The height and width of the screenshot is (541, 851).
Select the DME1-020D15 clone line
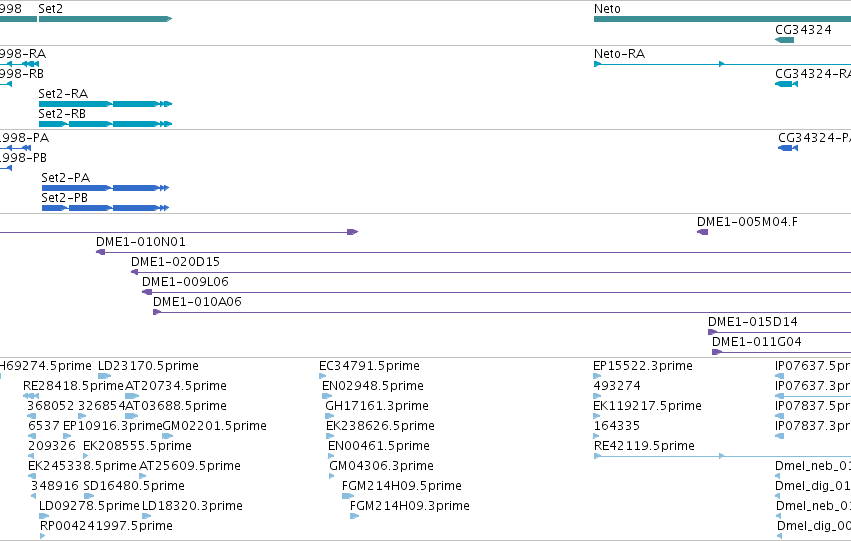491,272
